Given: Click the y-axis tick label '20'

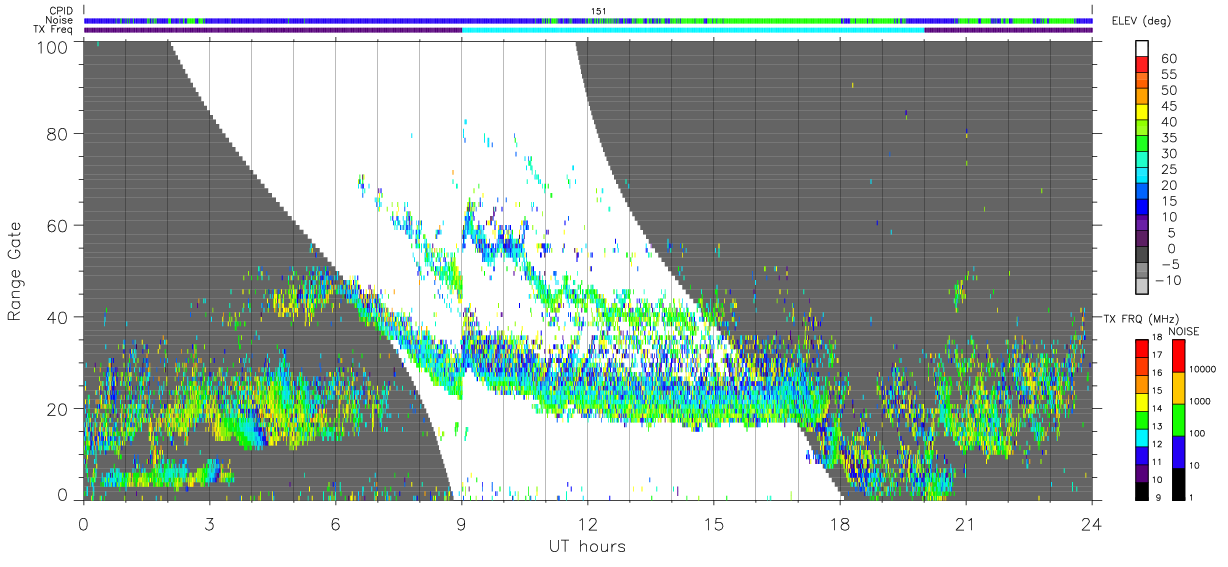Looking at the screenshot, I should (x=58, y=409).
